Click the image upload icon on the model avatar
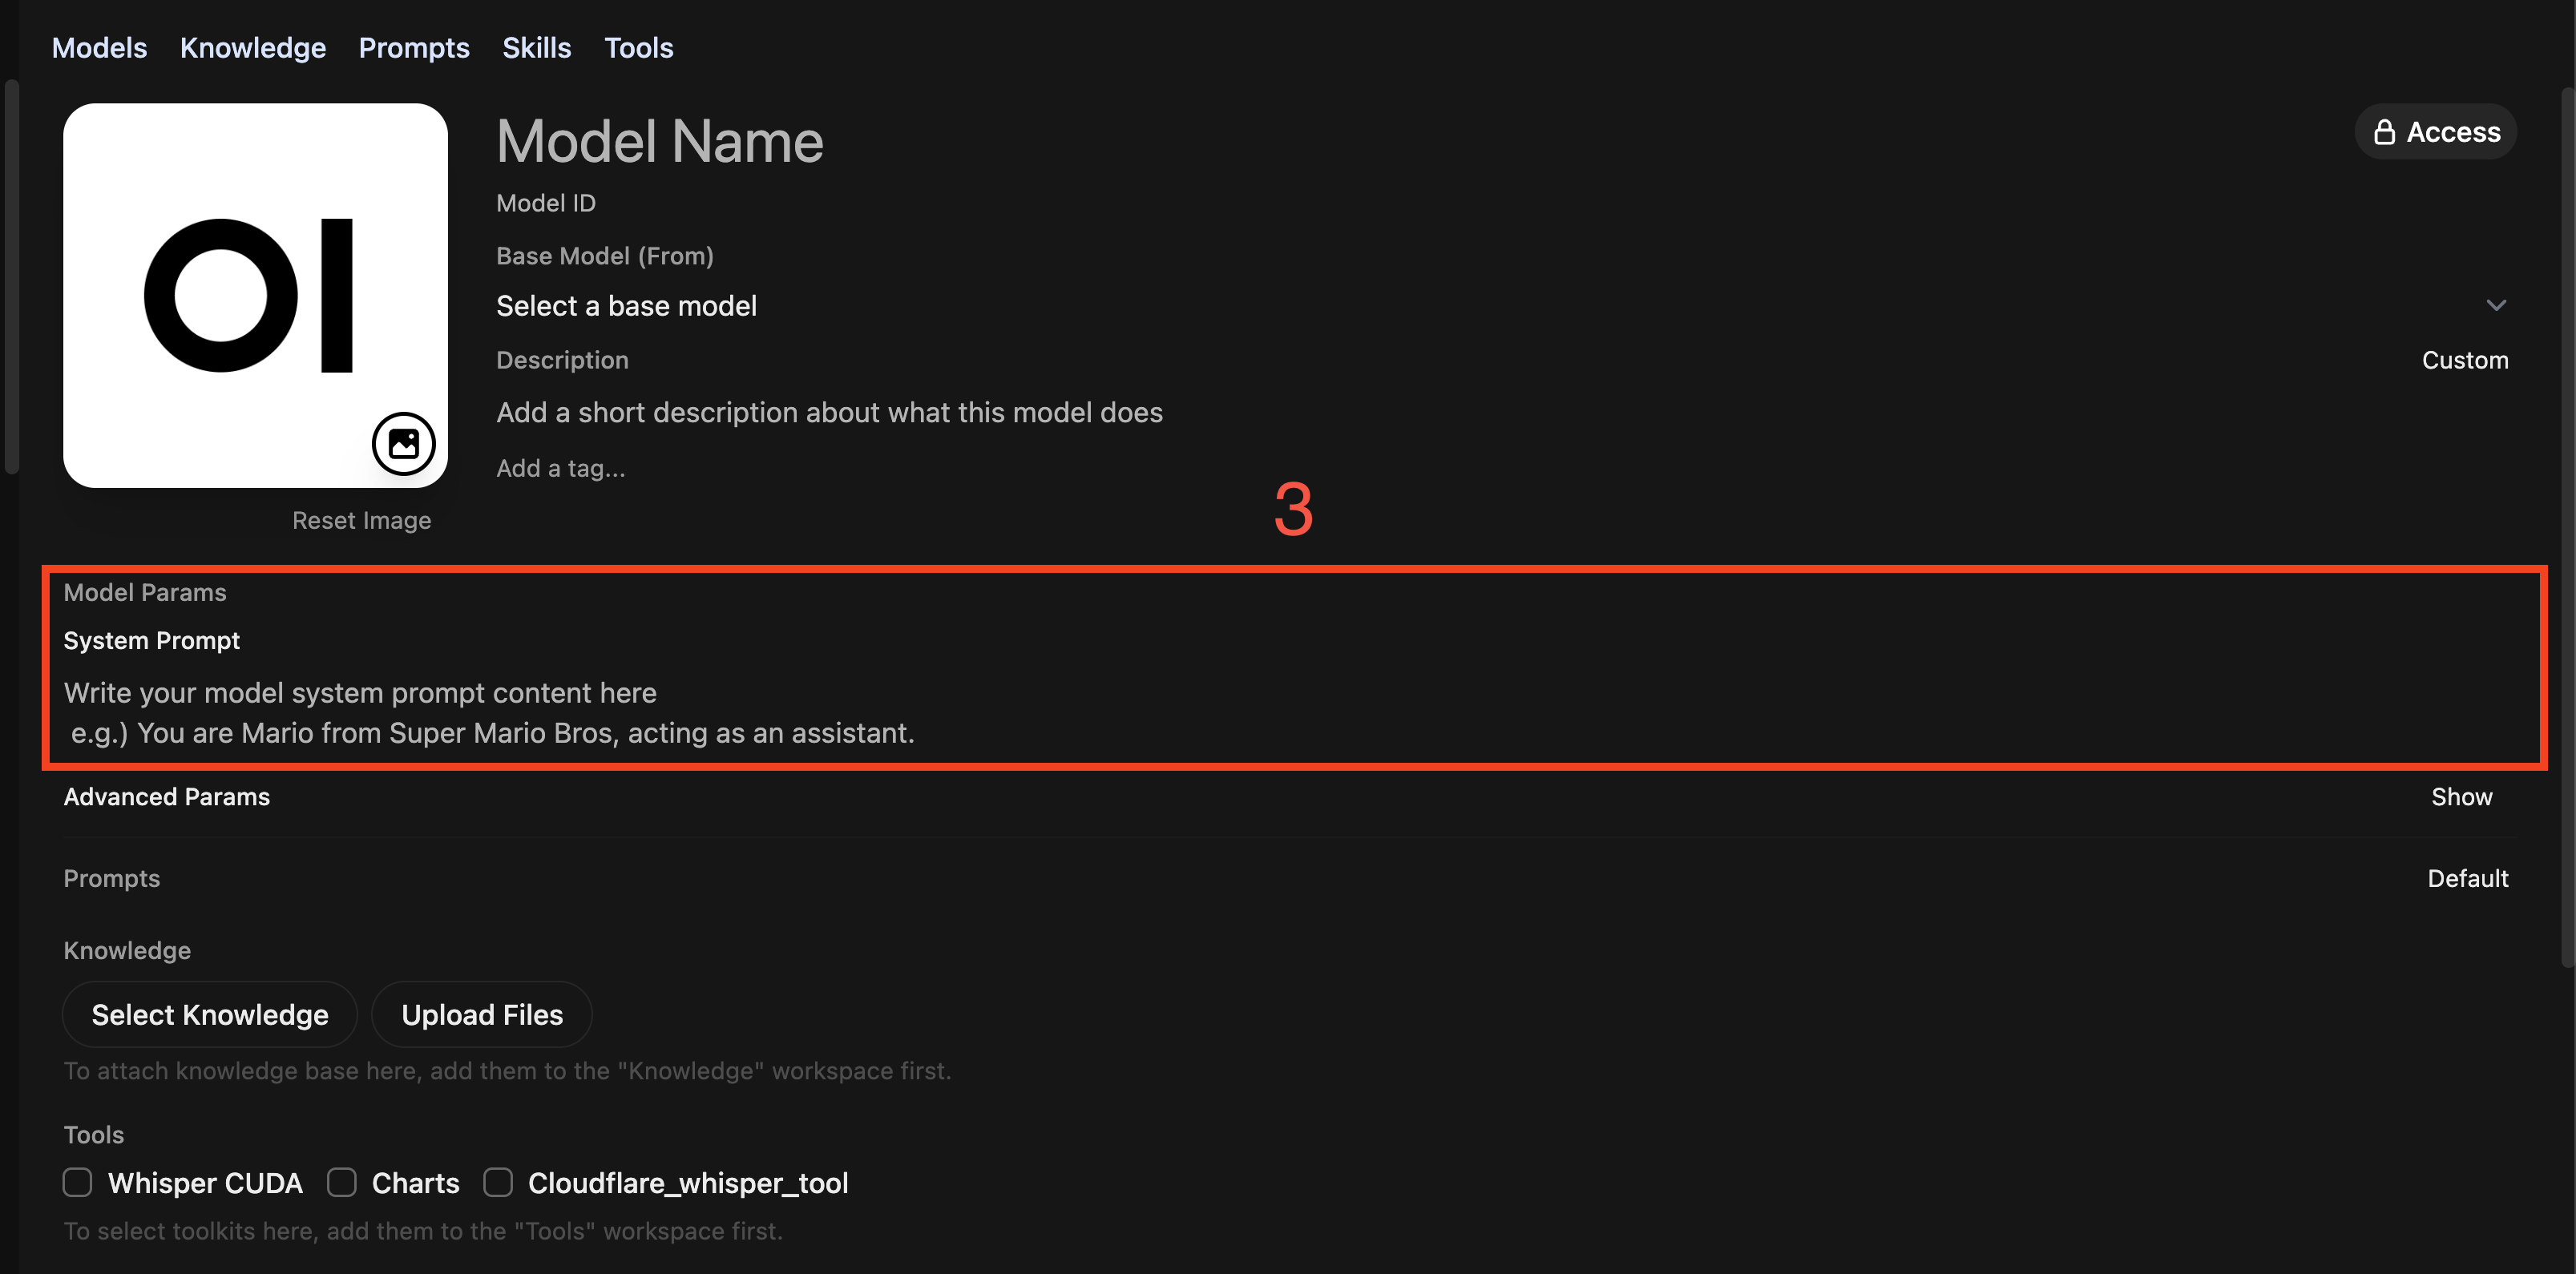Image resolution: width=2576 pixels, height=1274 pixels. [403, 443]
